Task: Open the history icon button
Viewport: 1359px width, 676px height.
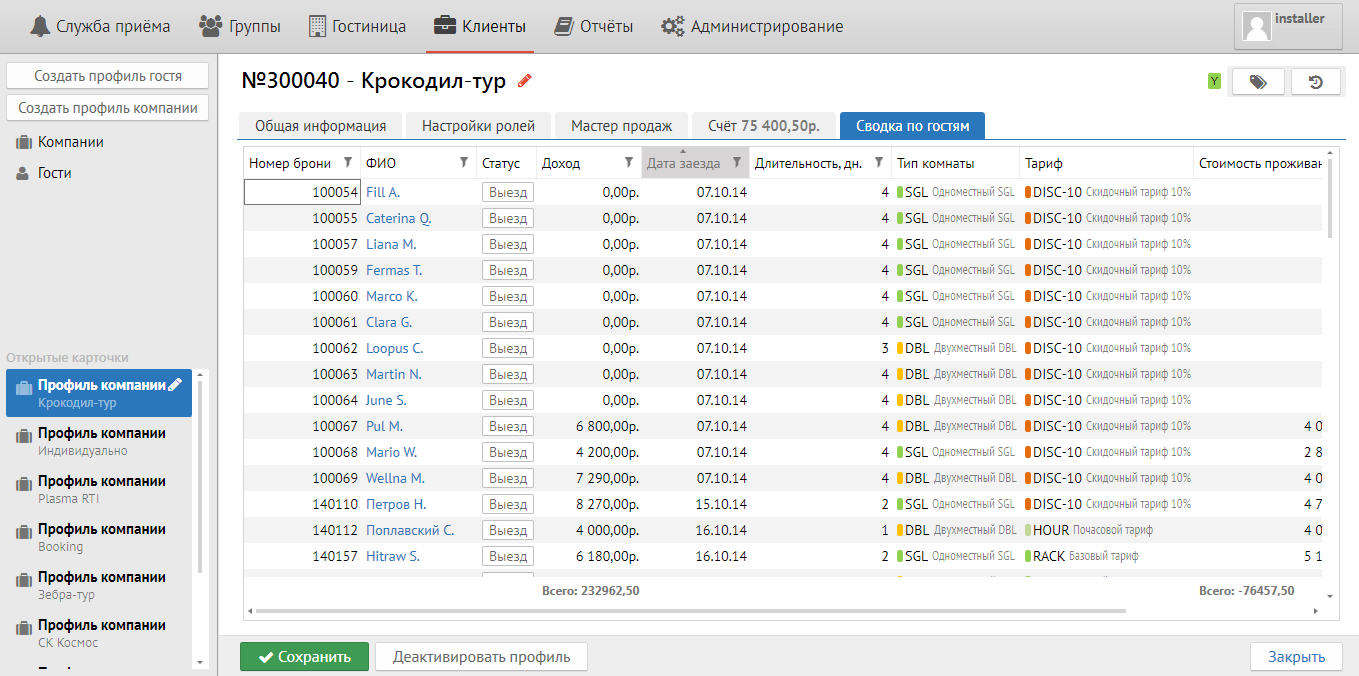Action: (1316, 82)
